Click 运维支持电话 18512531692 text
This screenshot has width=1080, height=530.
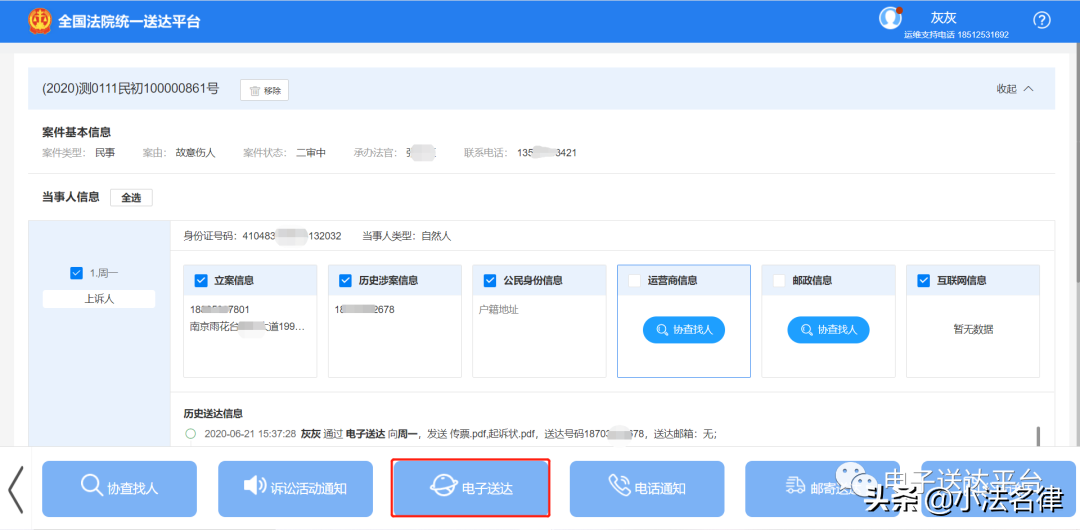click(956, 34)
